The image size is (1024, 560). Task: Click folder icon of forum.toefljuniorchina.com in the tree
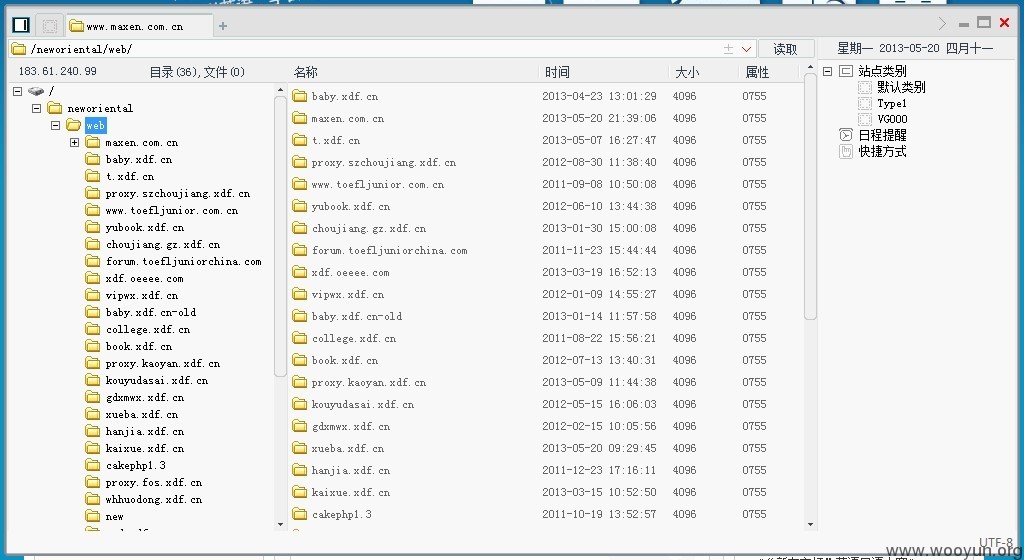[93, 261]
